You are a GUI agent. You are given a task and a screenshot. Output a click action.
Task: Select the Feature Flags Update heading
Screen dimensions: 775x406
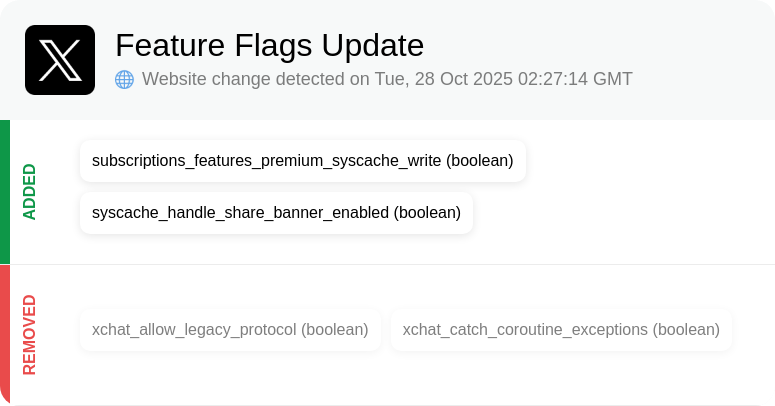coord(269,45)
